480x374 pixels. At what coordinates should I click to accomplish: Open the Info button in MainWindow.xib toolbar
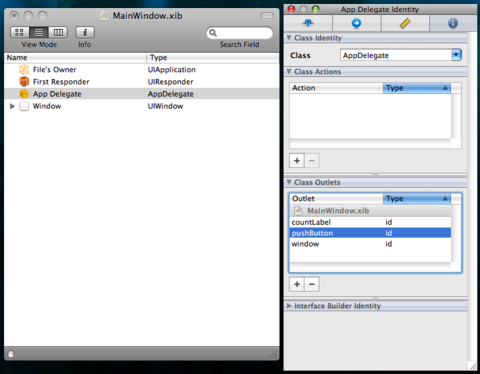click(x=85, y=32)
